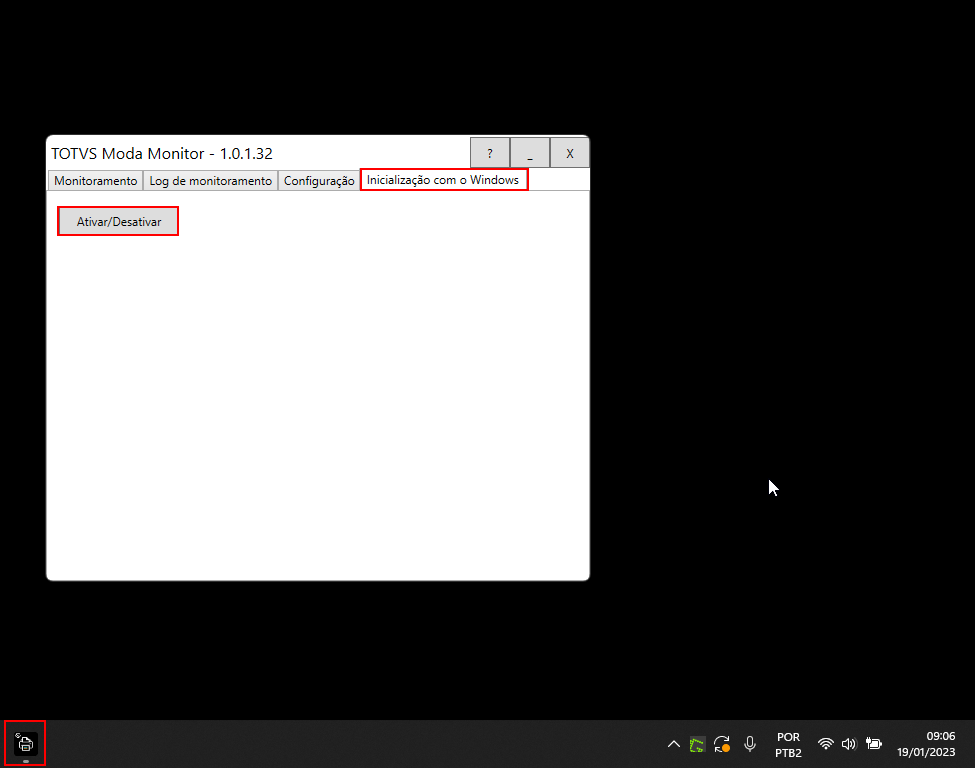Open the Wi-Fi network icon
The width and height of the screenshot is (975, 768).
pyautogui.click(x=825, y=744)
